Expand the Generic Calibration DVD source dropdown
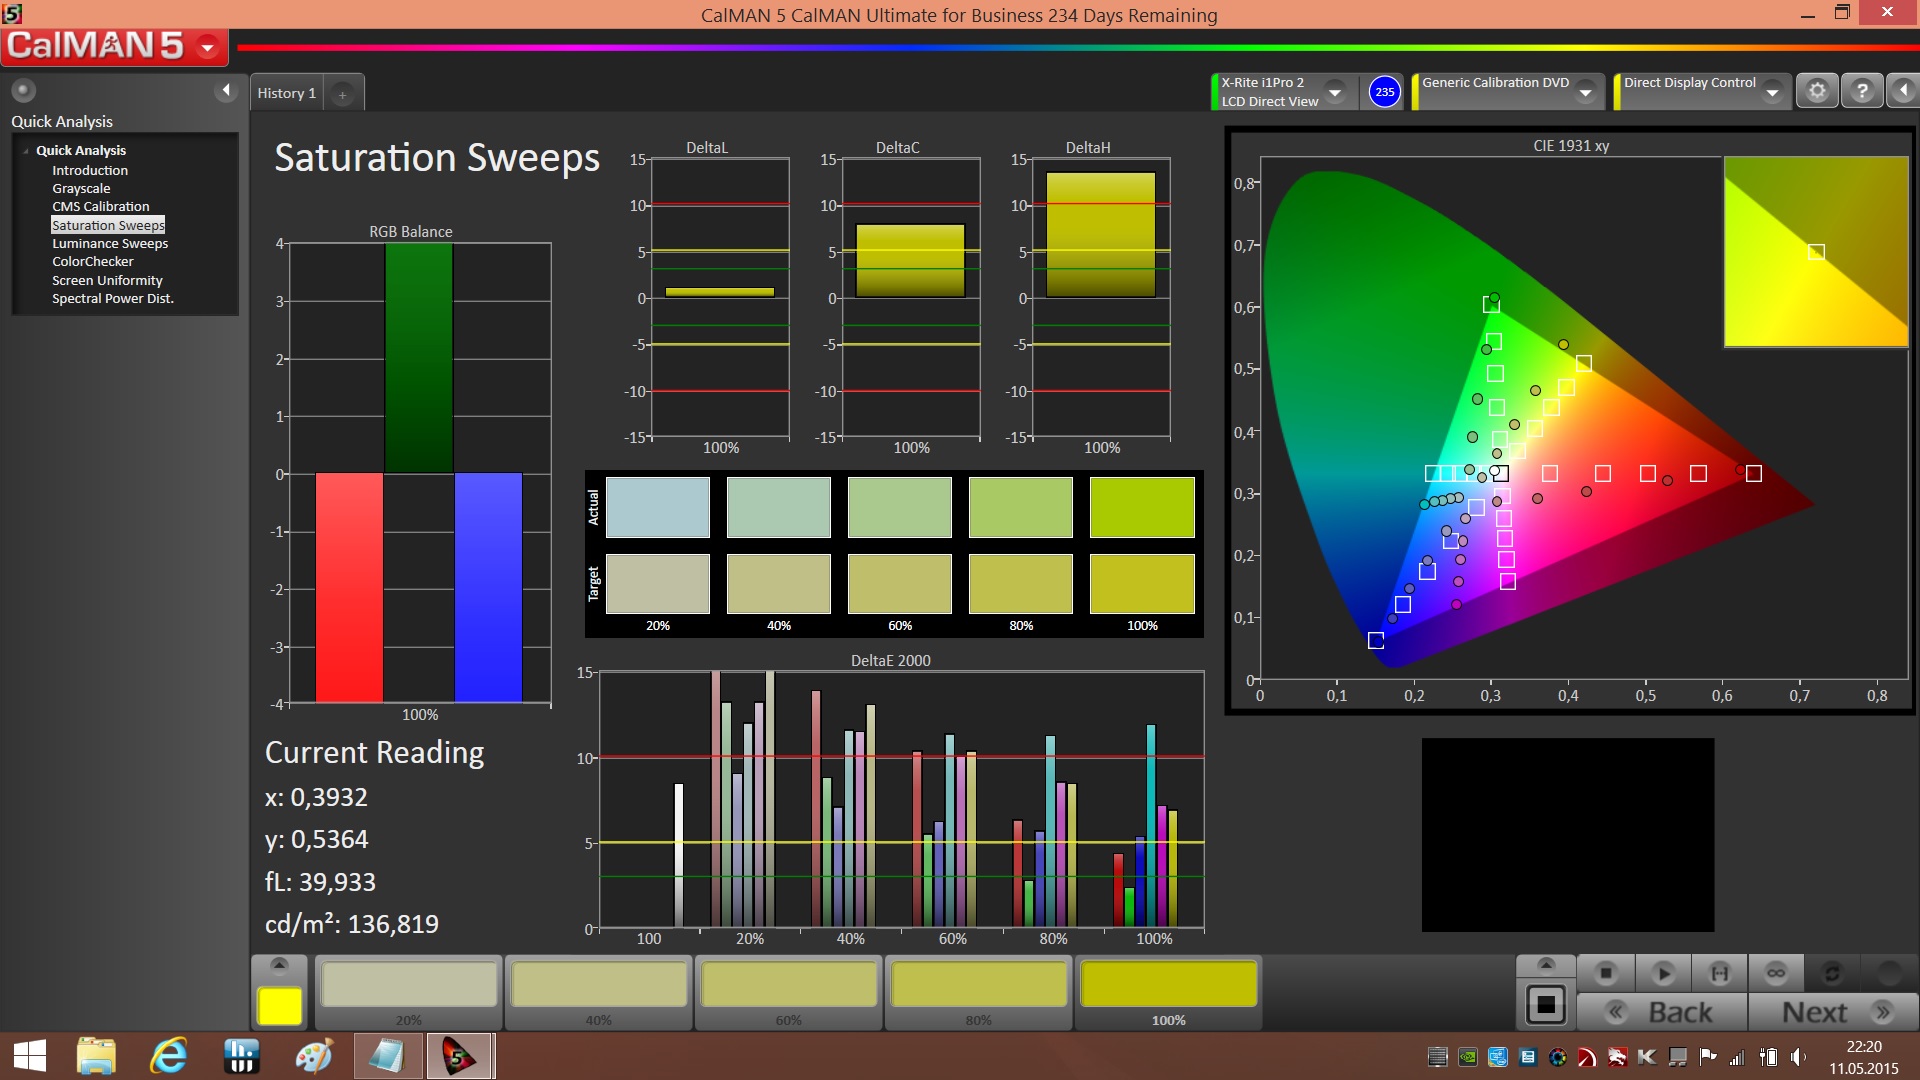Screen dimensions: 1920x1080 (1585, 91)
